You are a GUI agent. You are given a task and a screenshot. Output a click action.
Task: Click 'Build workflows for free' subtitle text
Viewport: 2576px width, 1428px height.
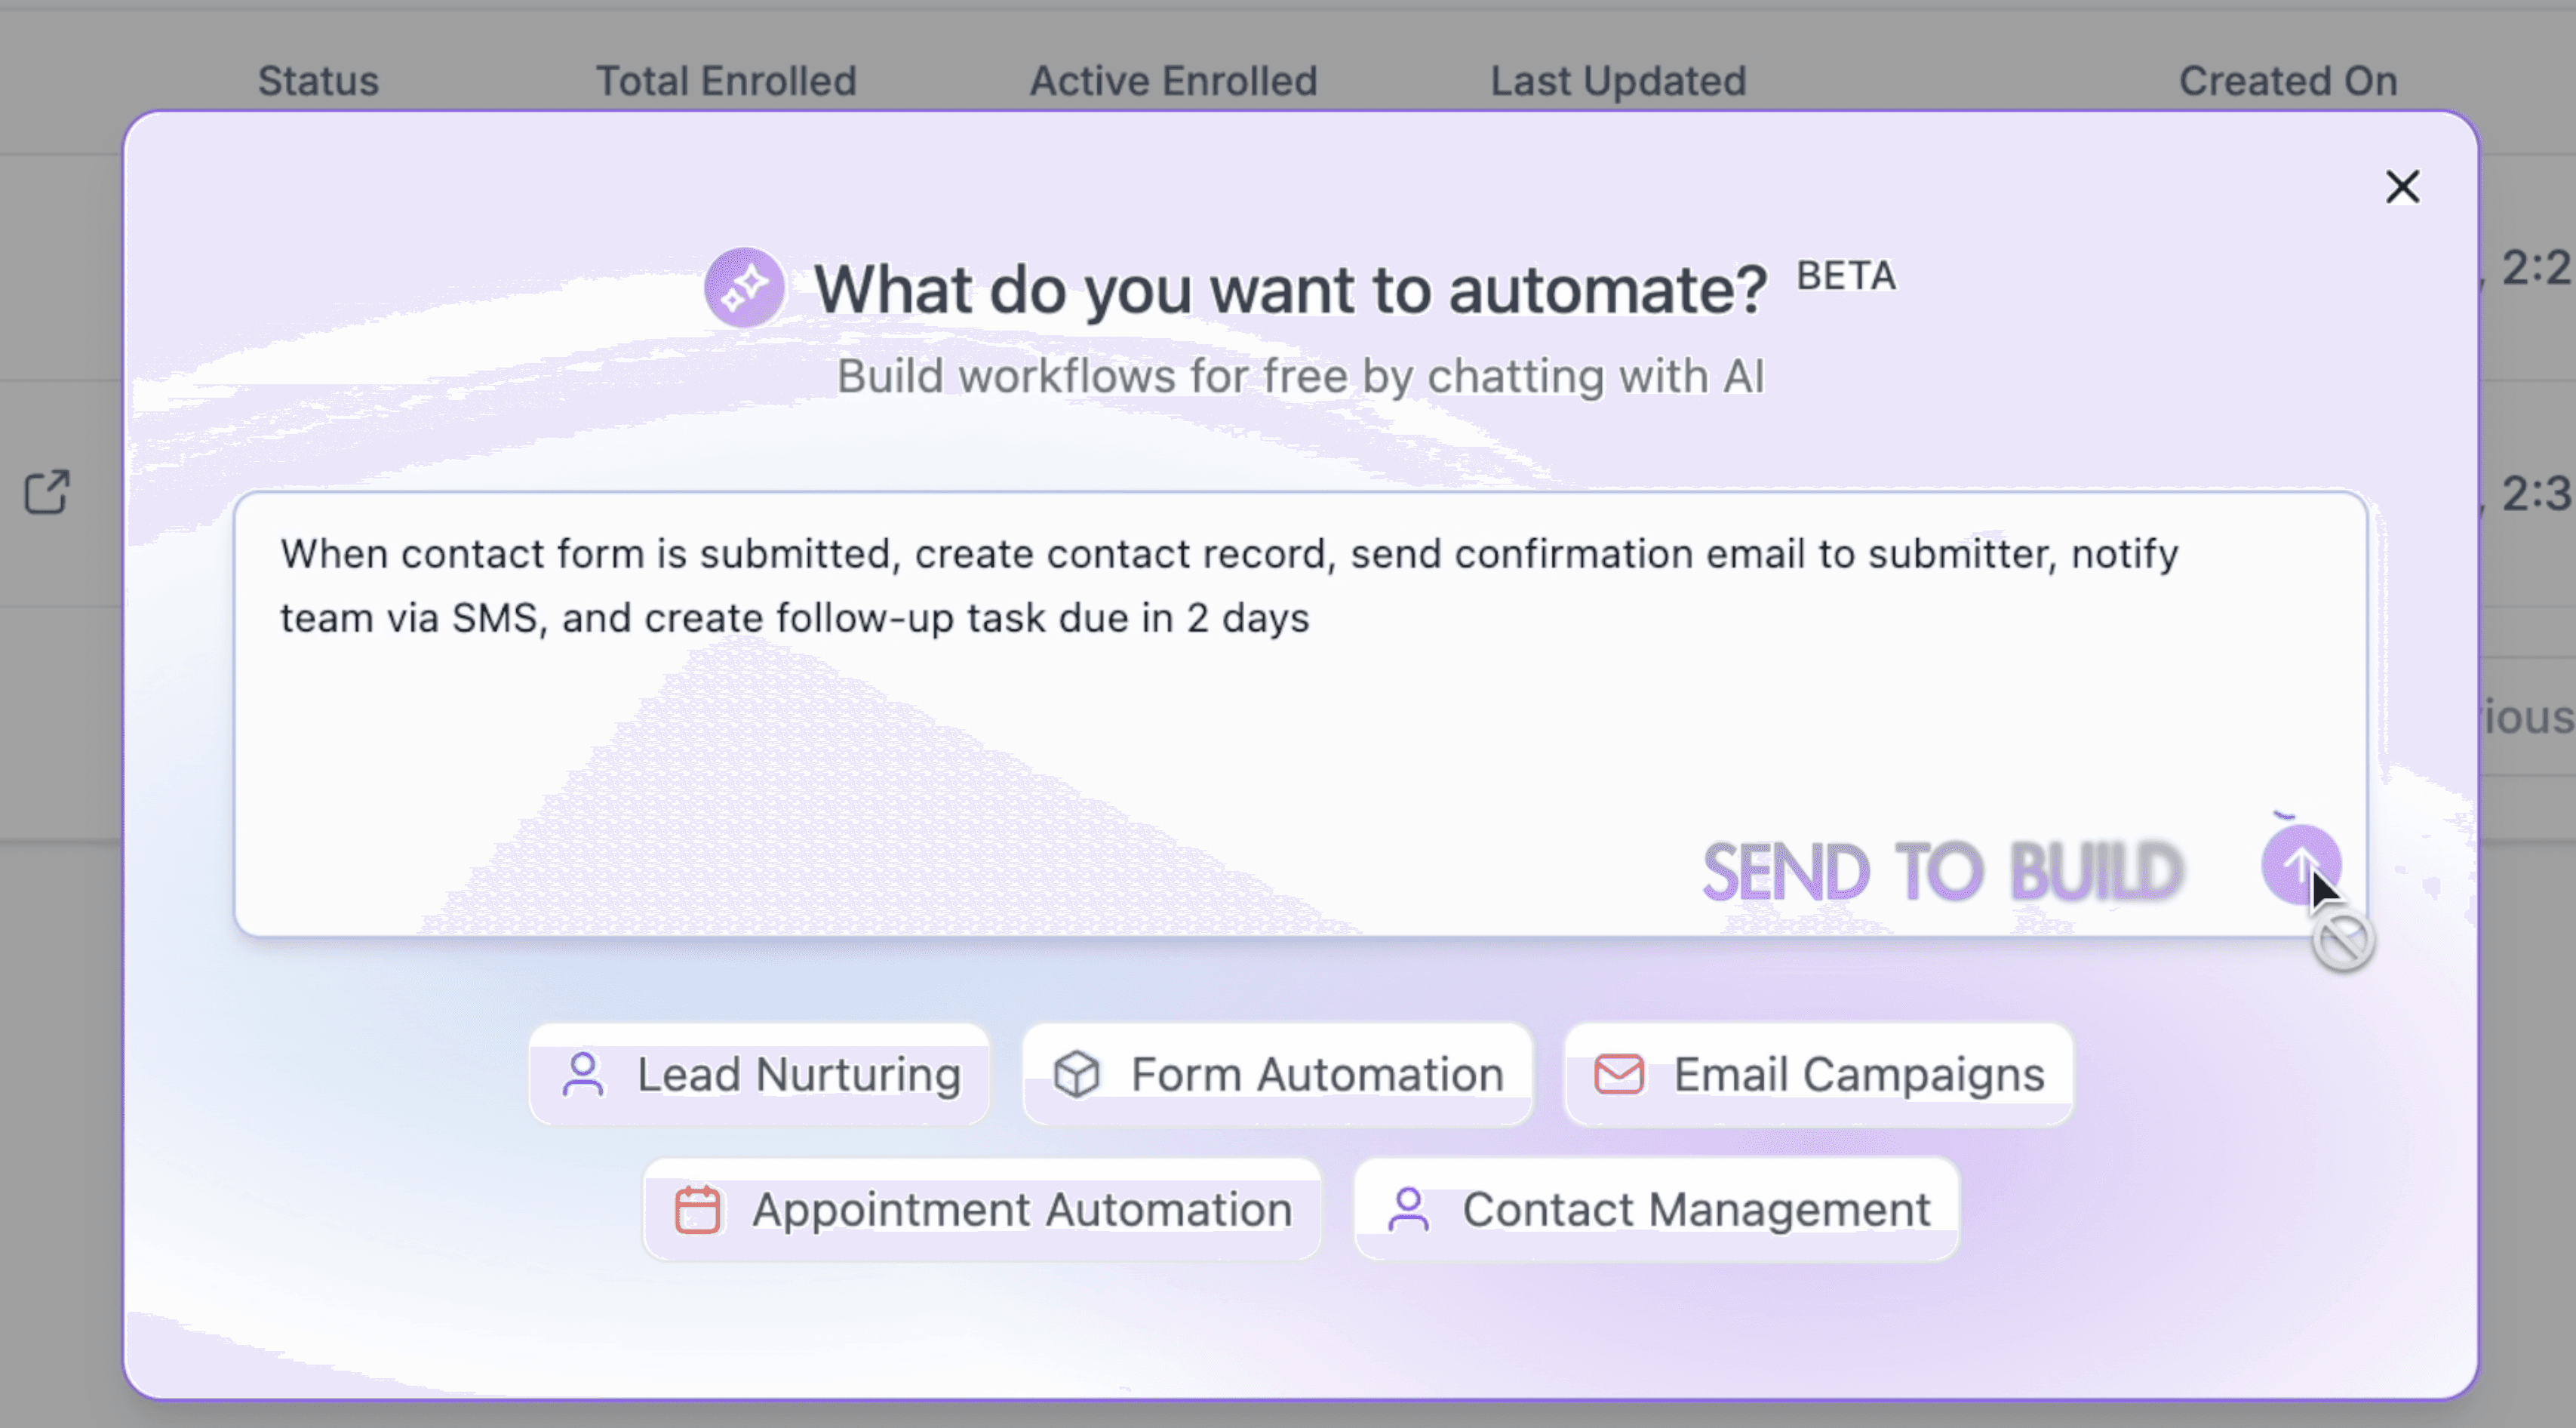[1300, 377]
